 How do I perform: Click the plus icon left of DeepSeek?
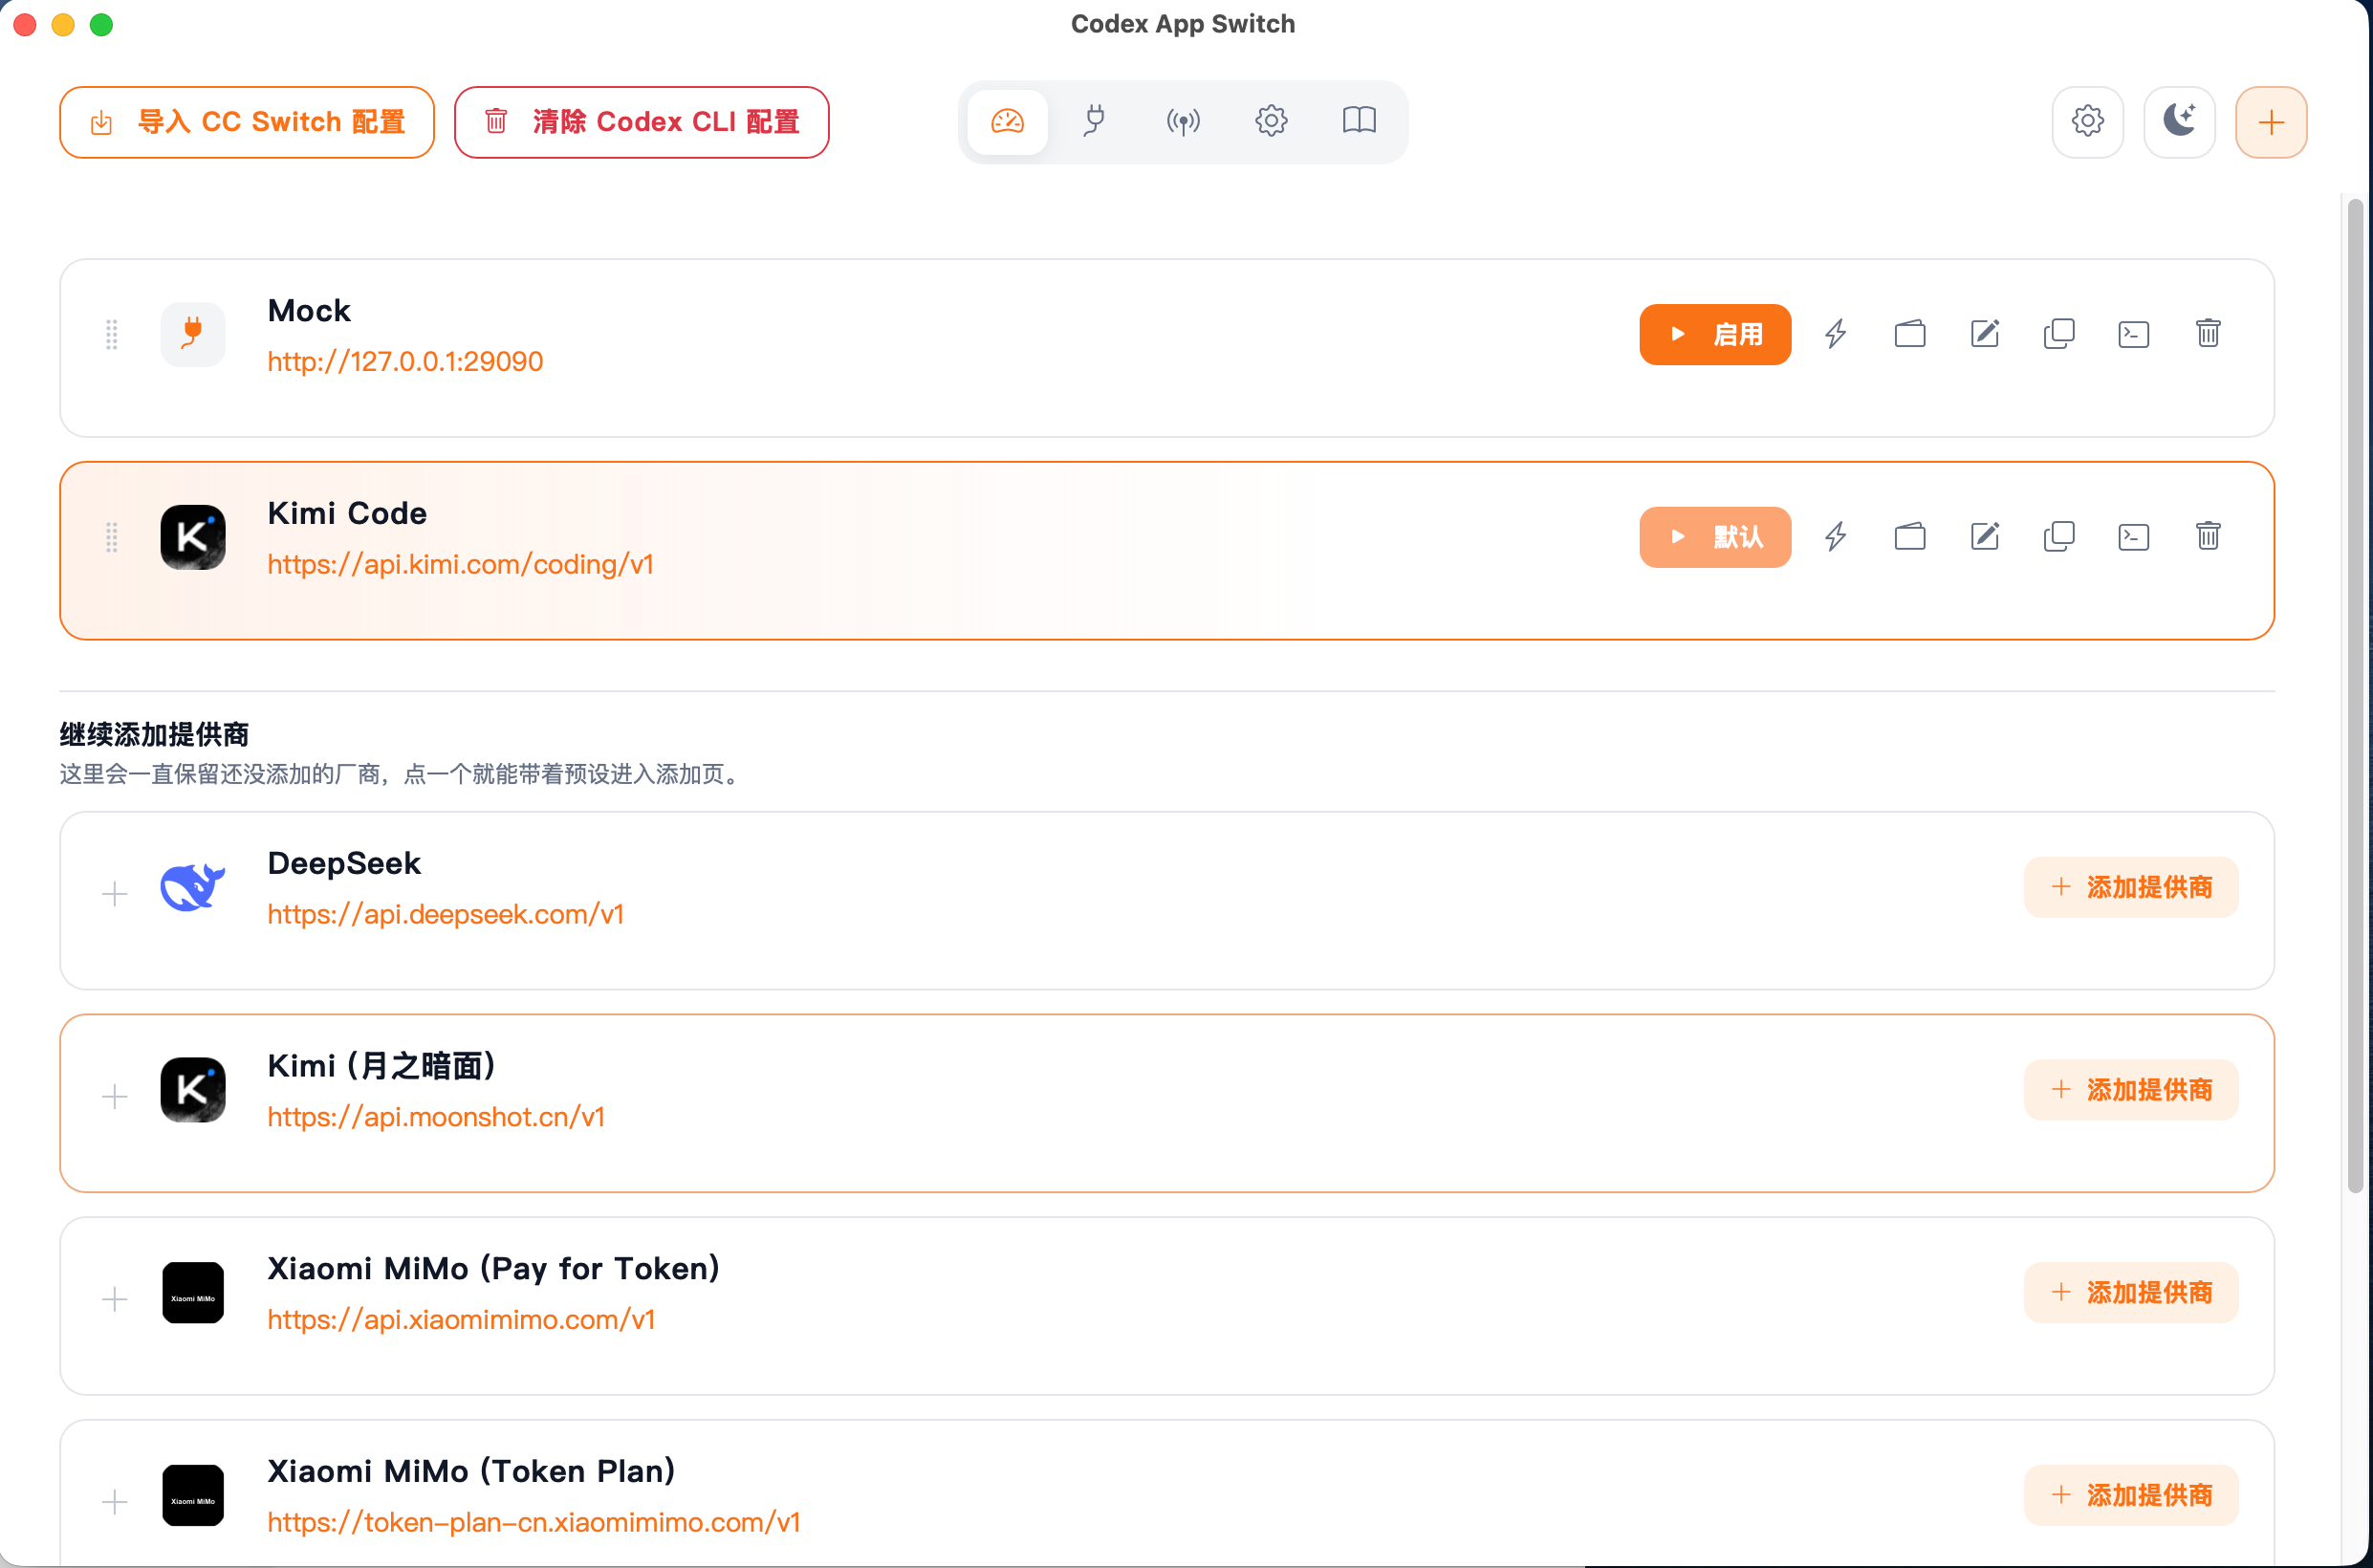tap(115, 894)
